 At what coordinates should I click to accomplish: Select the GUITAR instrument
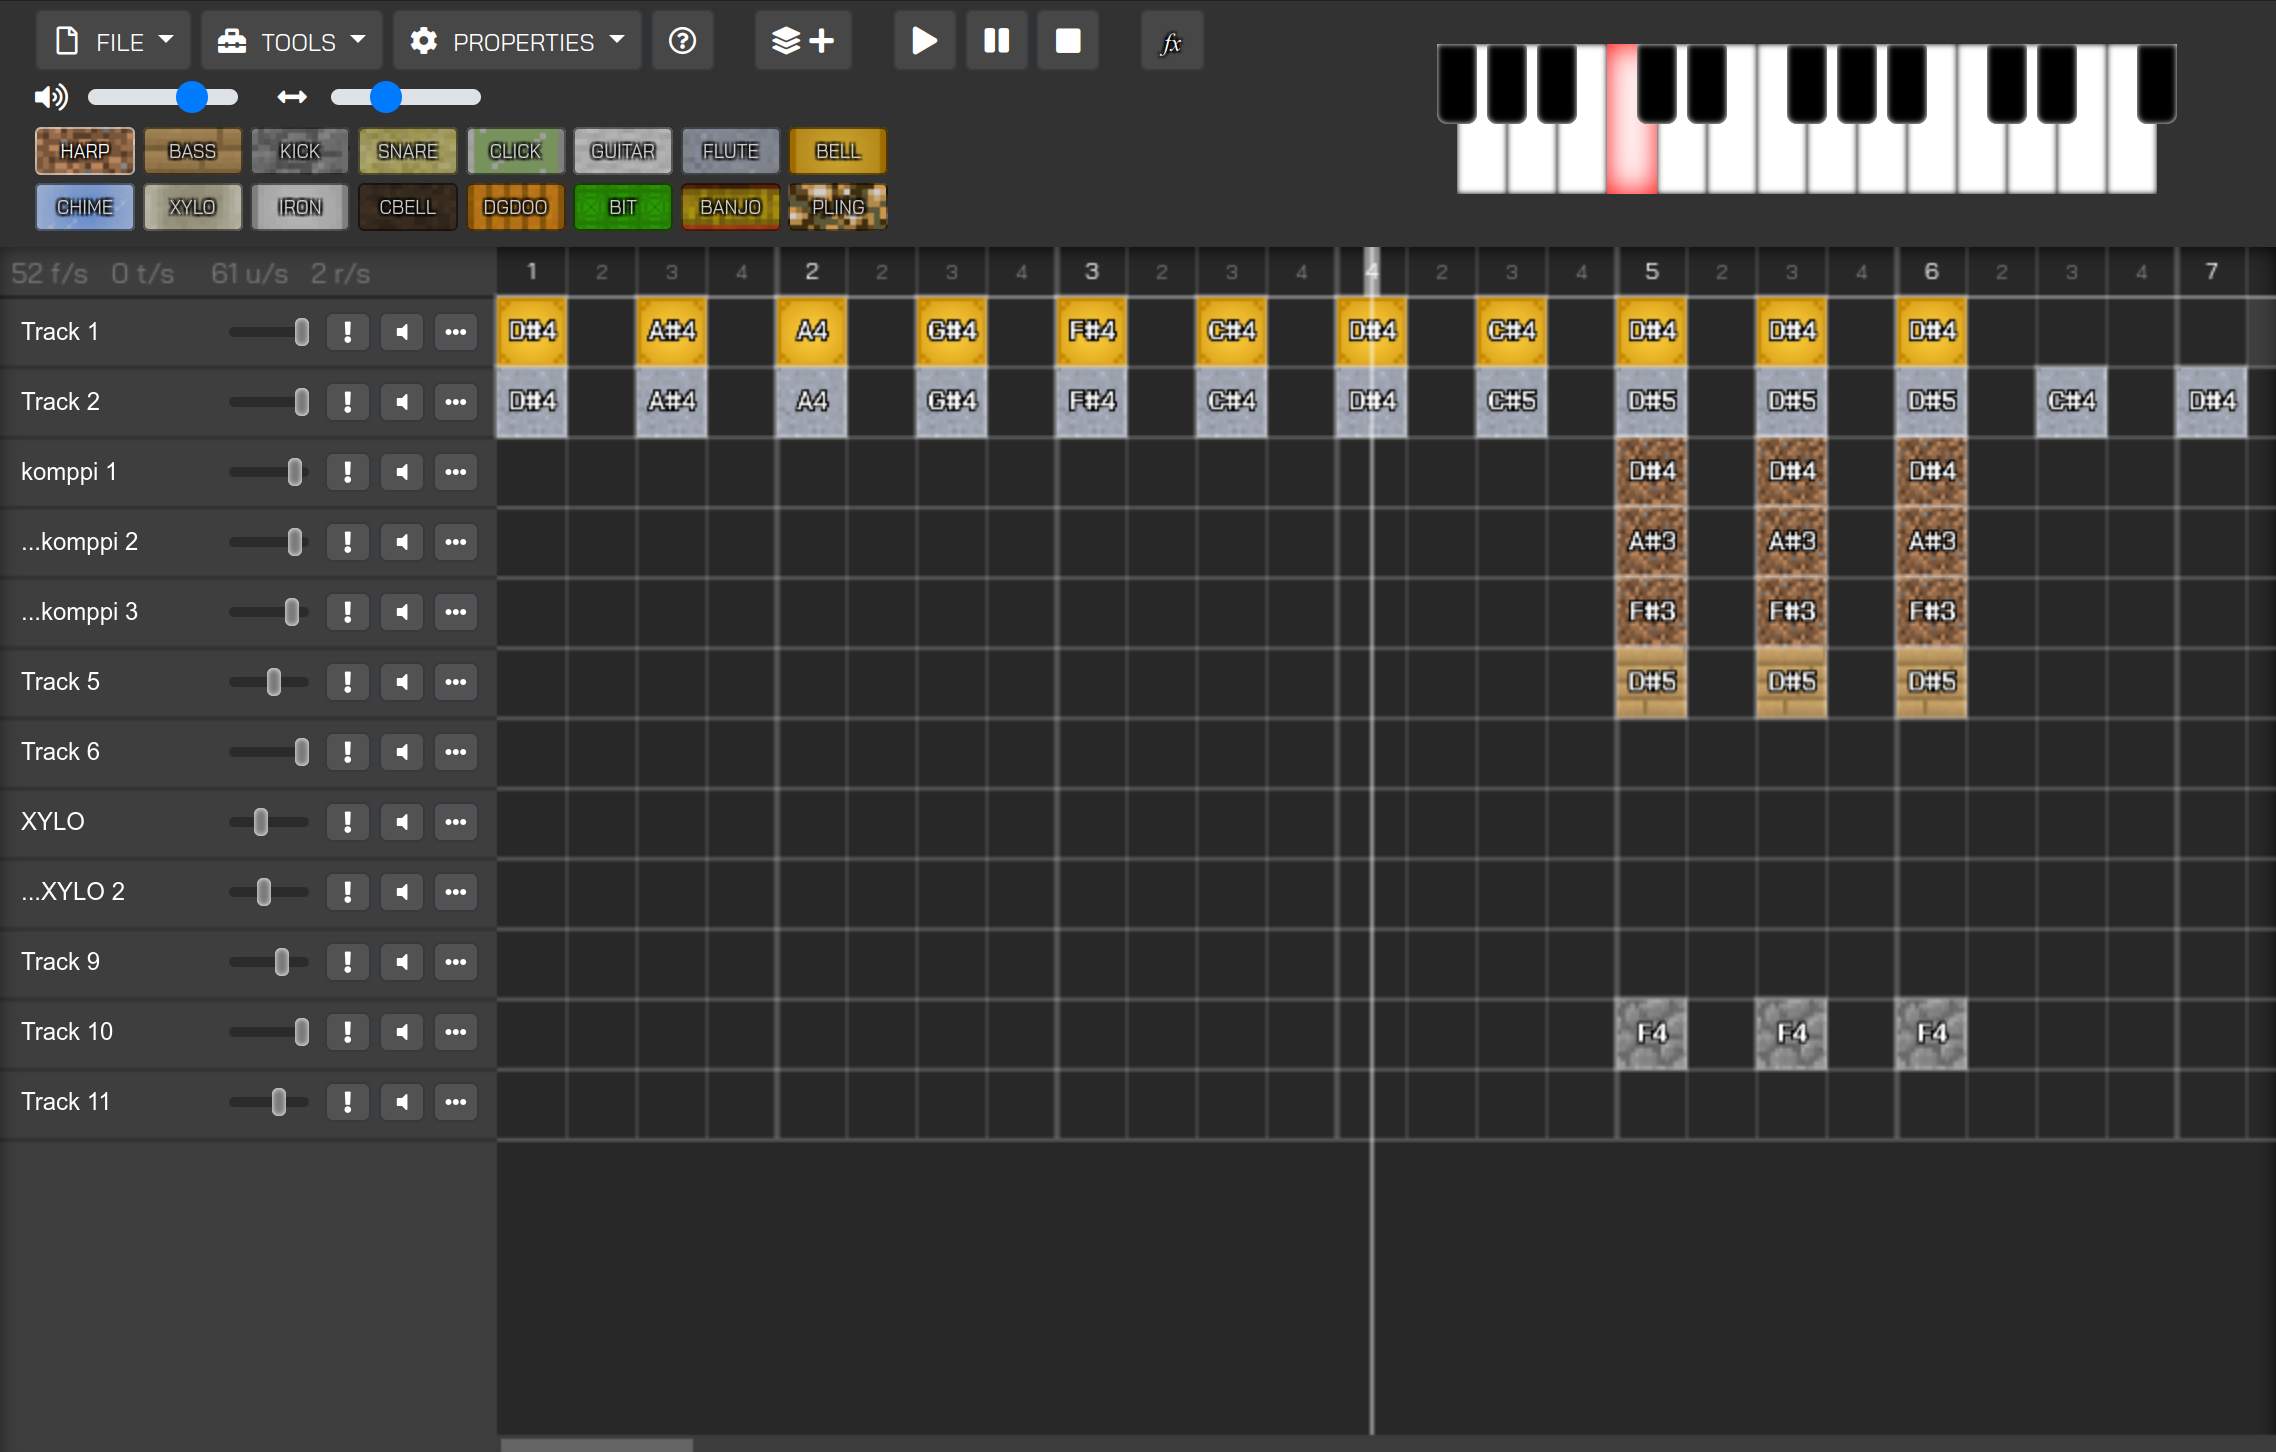coord(623,151)
